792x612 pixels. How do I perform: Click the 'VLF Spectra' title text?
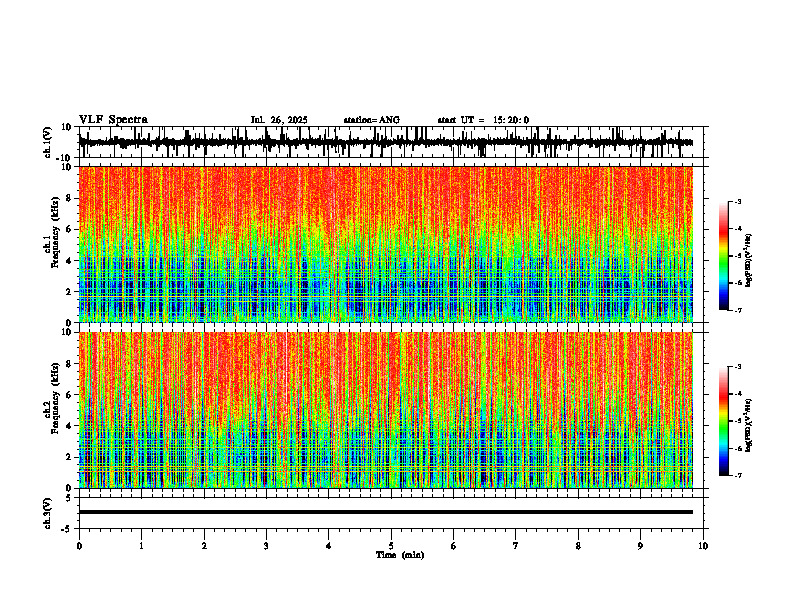pos(113,120)
